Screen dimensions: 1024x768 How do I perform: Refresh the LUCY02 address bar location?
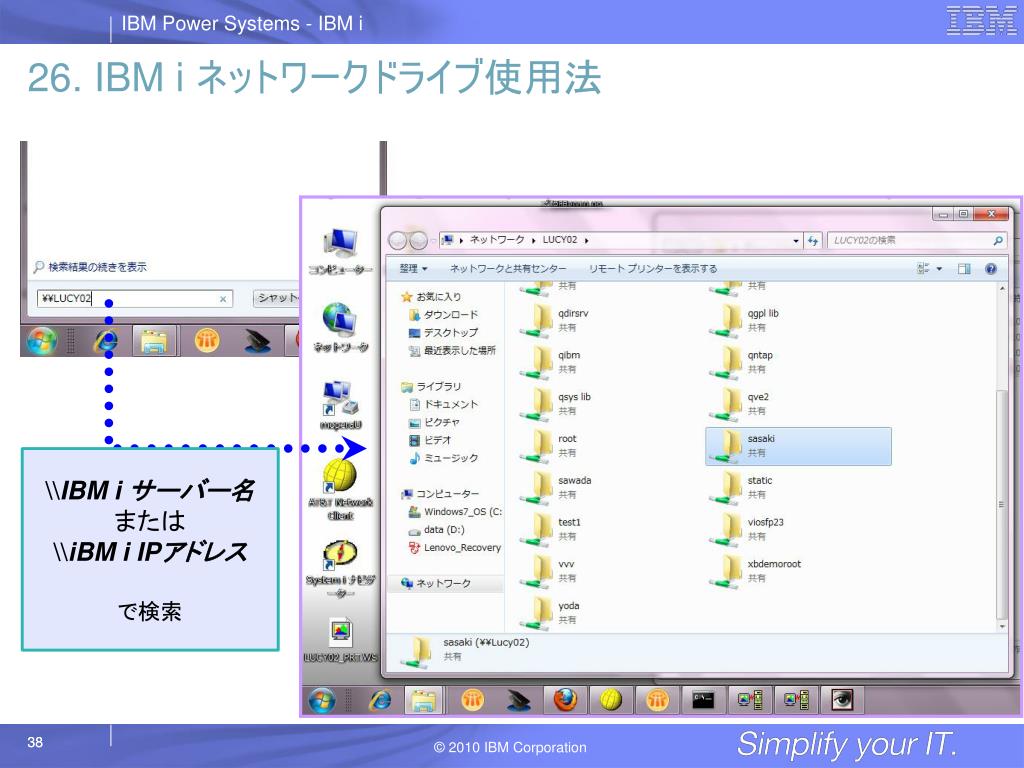812,241
